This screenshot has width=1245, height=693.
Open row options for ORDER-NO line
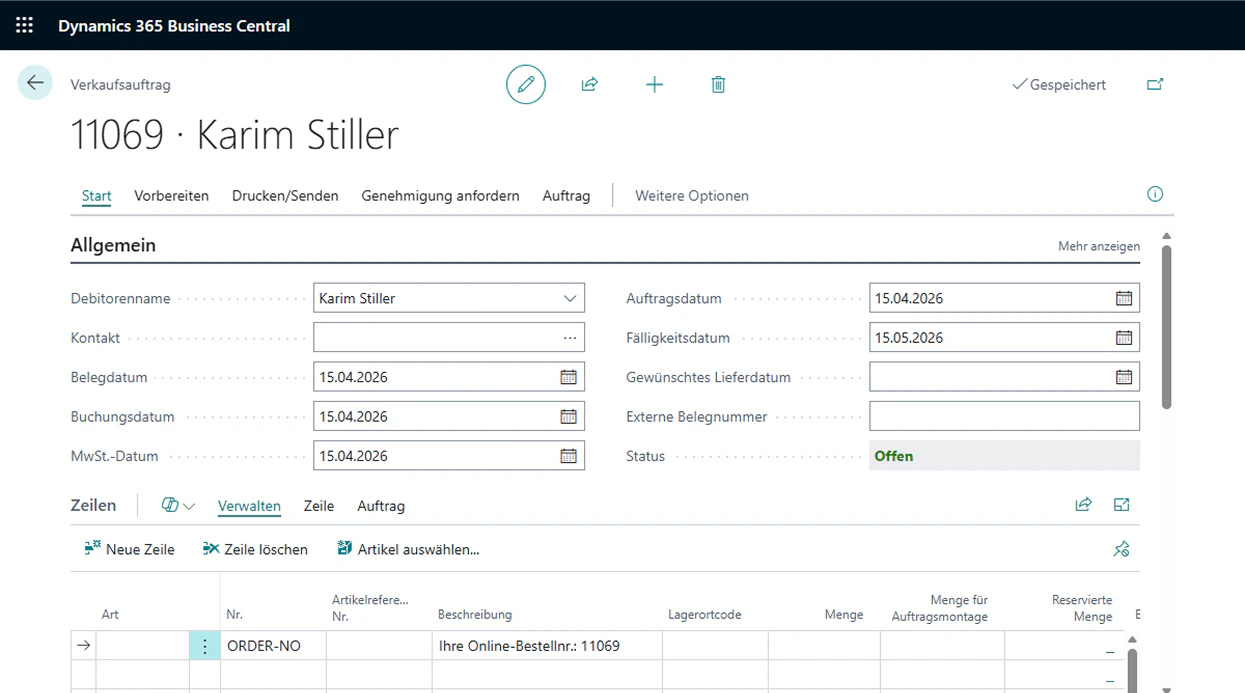(x=205, y=646)
